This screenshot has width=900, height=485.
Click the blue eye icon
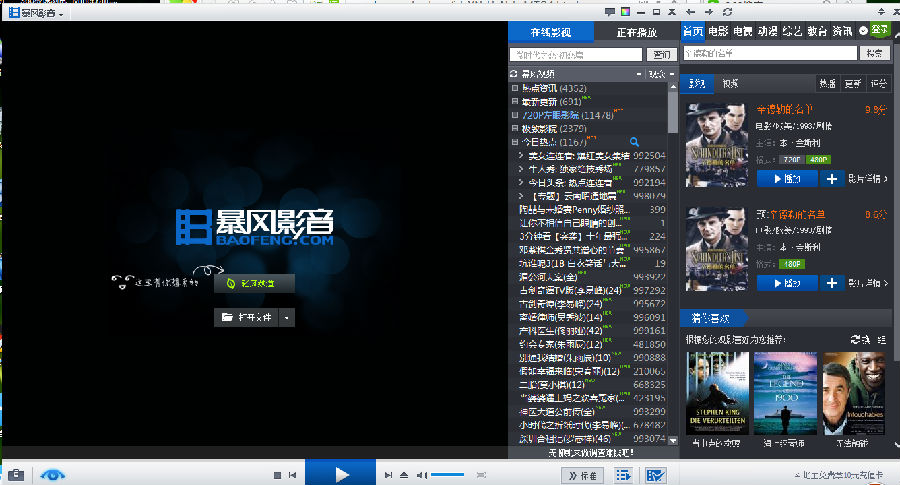tap(52, 474)
